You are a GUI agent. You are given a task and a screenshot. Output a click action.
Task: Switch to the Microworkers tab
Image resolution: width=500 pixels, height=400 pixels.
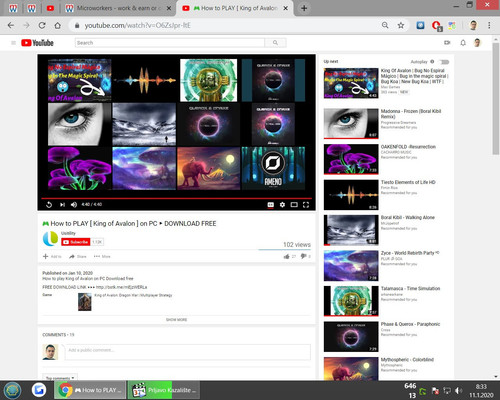tap(119, 8)
